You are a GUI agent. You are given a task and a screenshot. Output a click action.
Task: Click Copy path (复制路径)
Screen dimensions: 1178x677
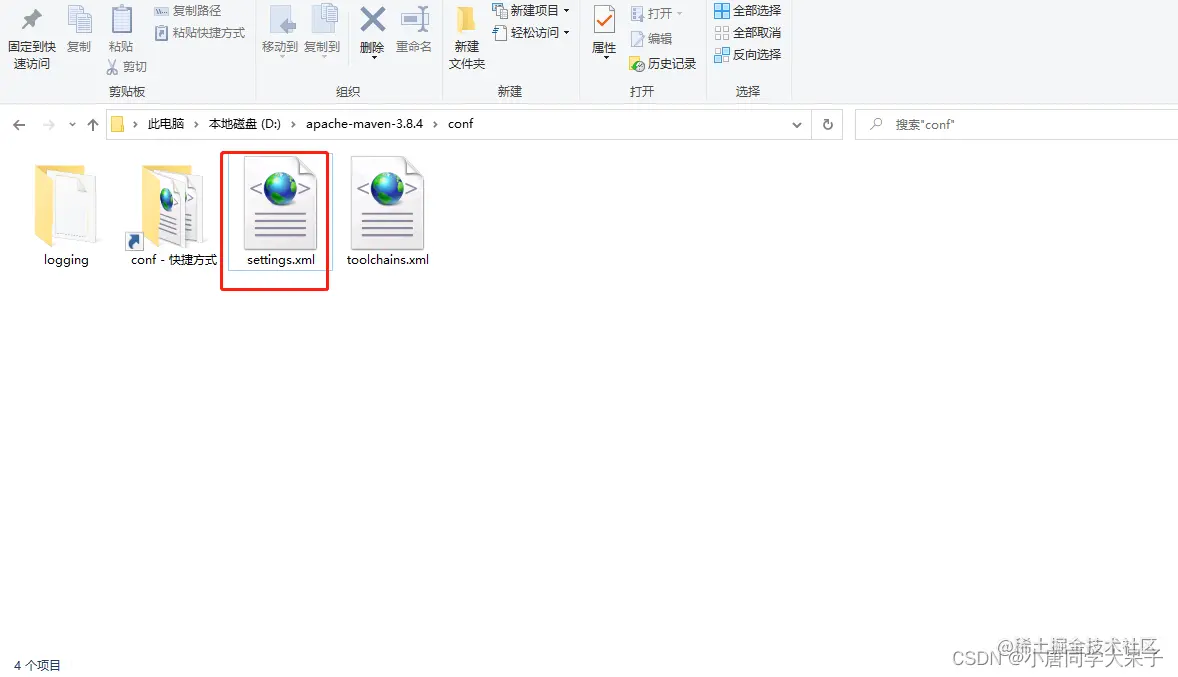point(188,11)
